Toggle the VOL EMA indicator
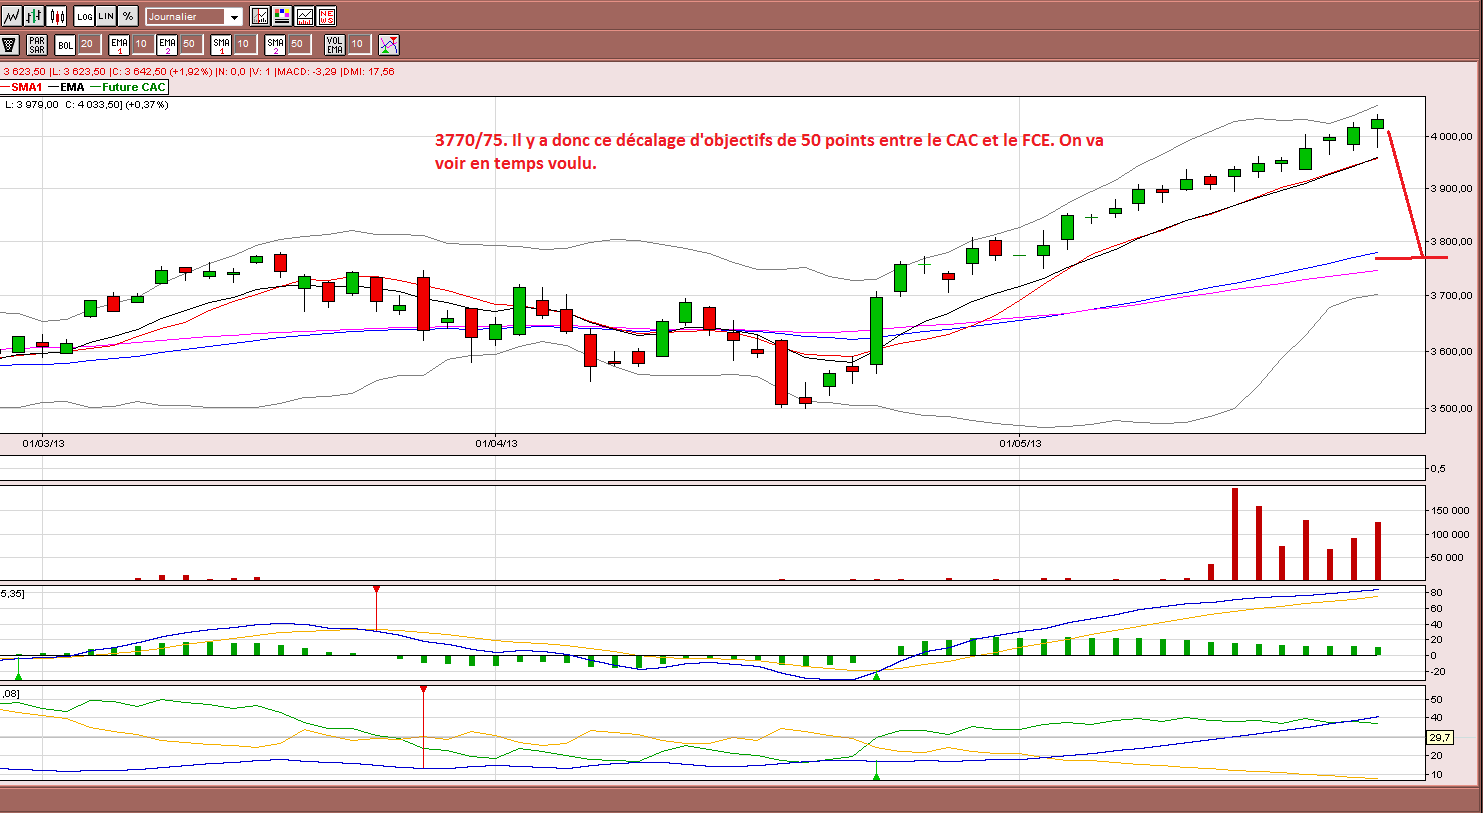The width and height of the screenshot is (1484, 813). click(x=335, y=44)
